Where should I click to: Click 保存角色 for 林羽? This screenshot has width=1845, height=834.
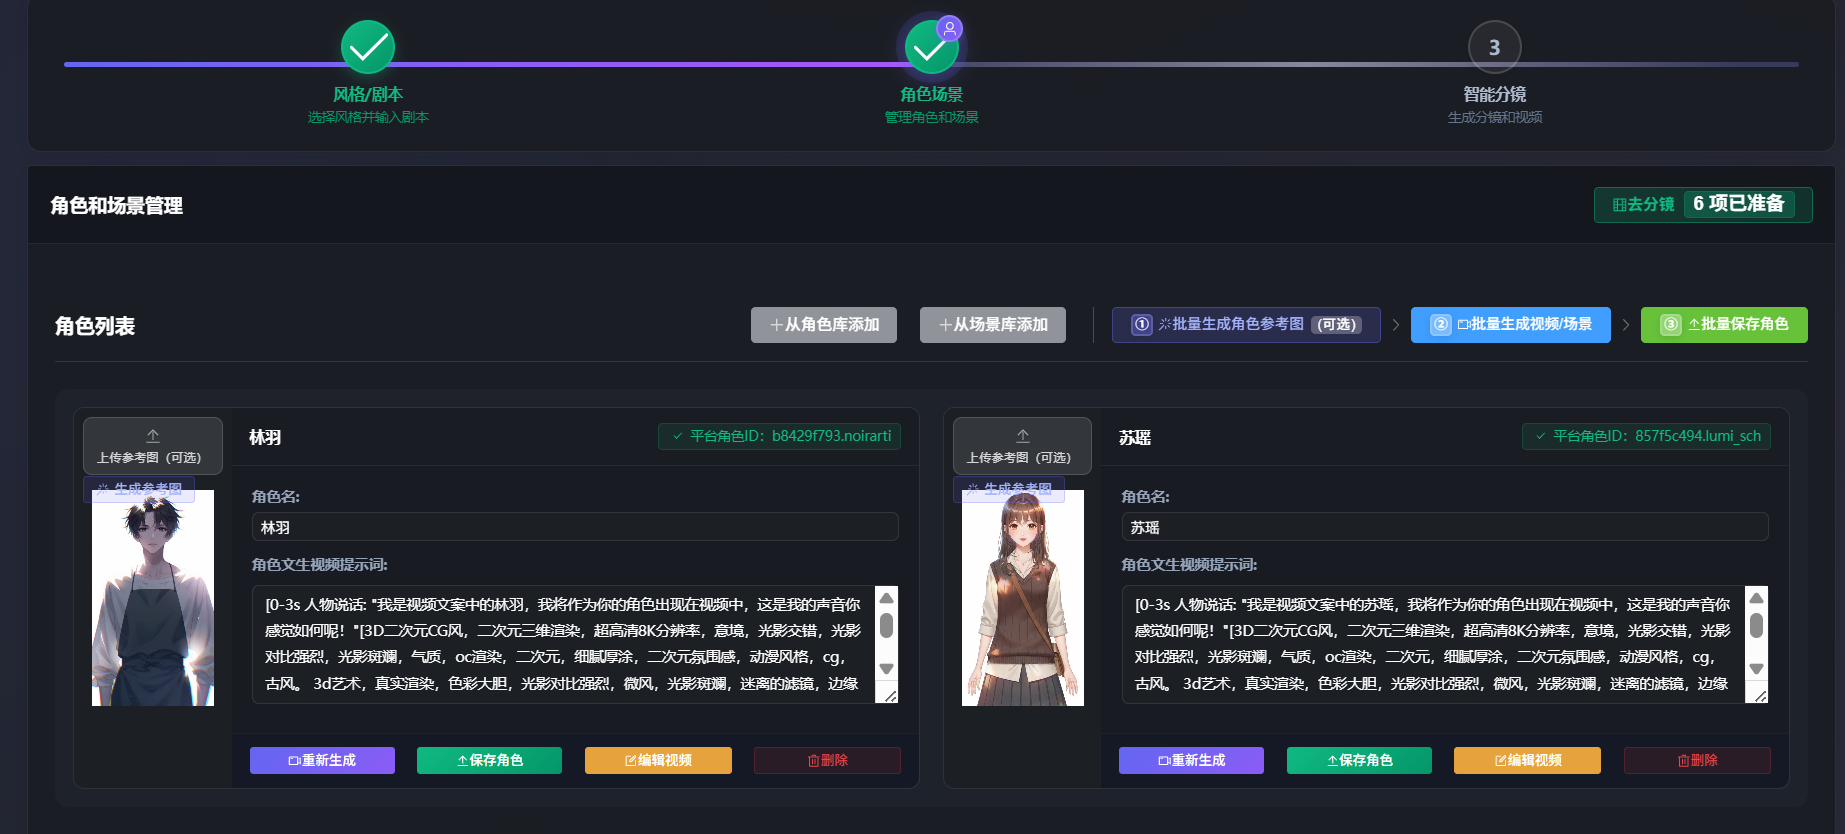coord(489,761)
